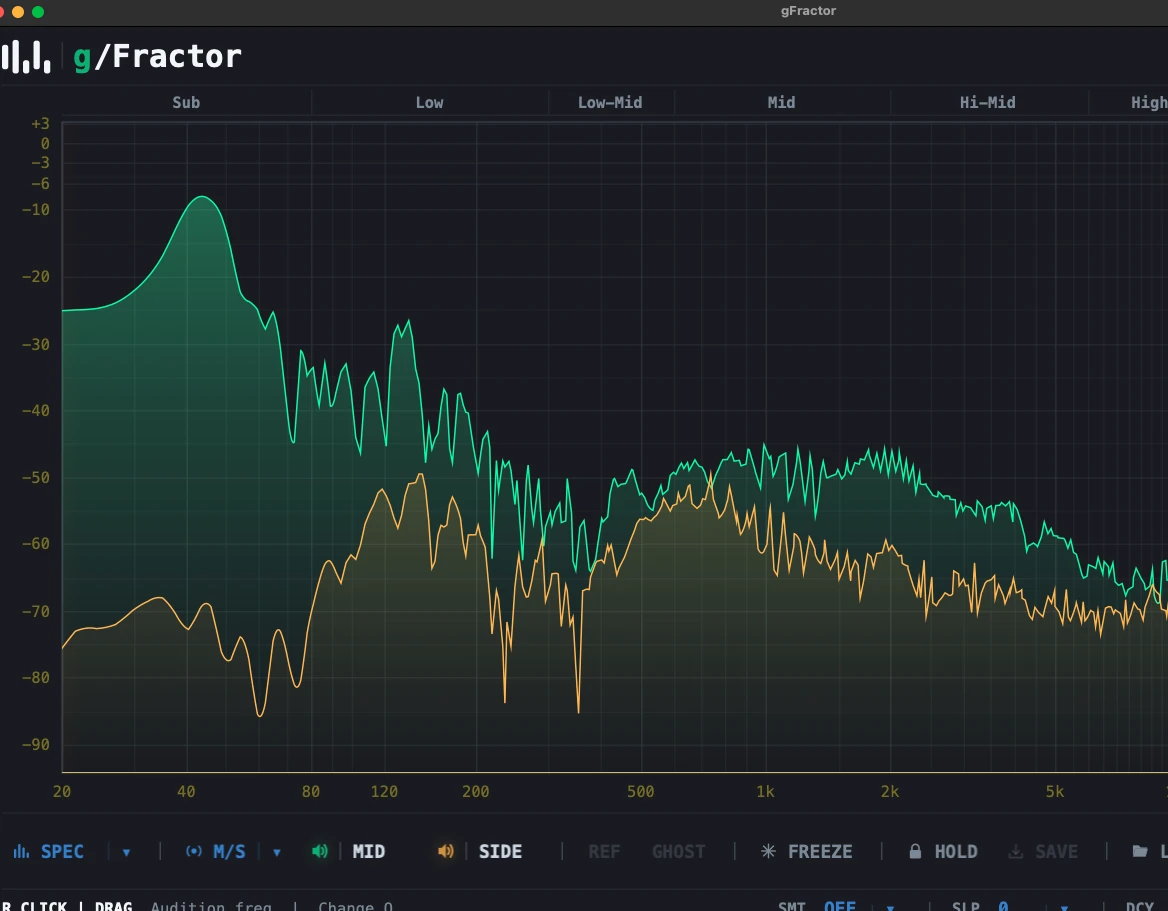Enable the REF overlay

click(604, 851)
